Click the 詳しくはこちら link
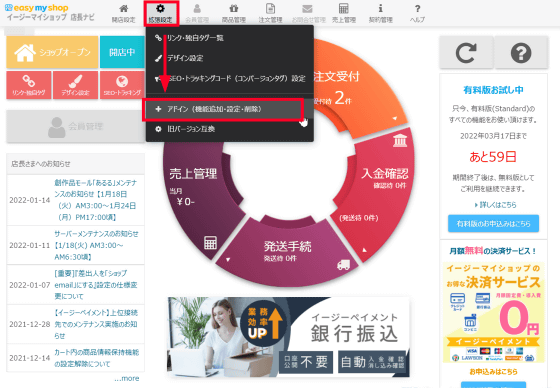This screenshot has height=388, width=560. click(495, 205)
